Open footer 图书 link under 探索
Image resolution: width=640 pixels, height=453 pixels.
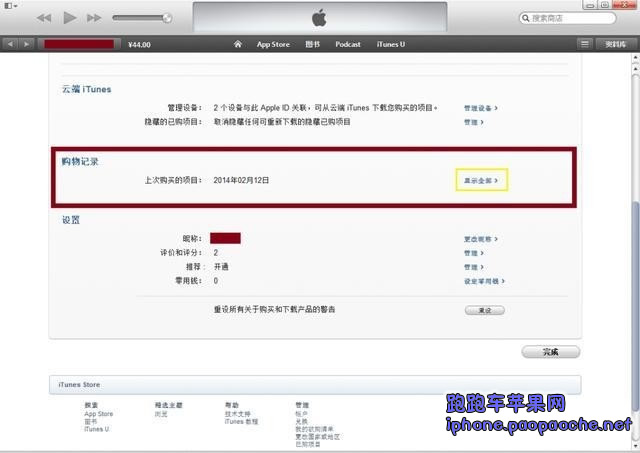coord(91,421)
